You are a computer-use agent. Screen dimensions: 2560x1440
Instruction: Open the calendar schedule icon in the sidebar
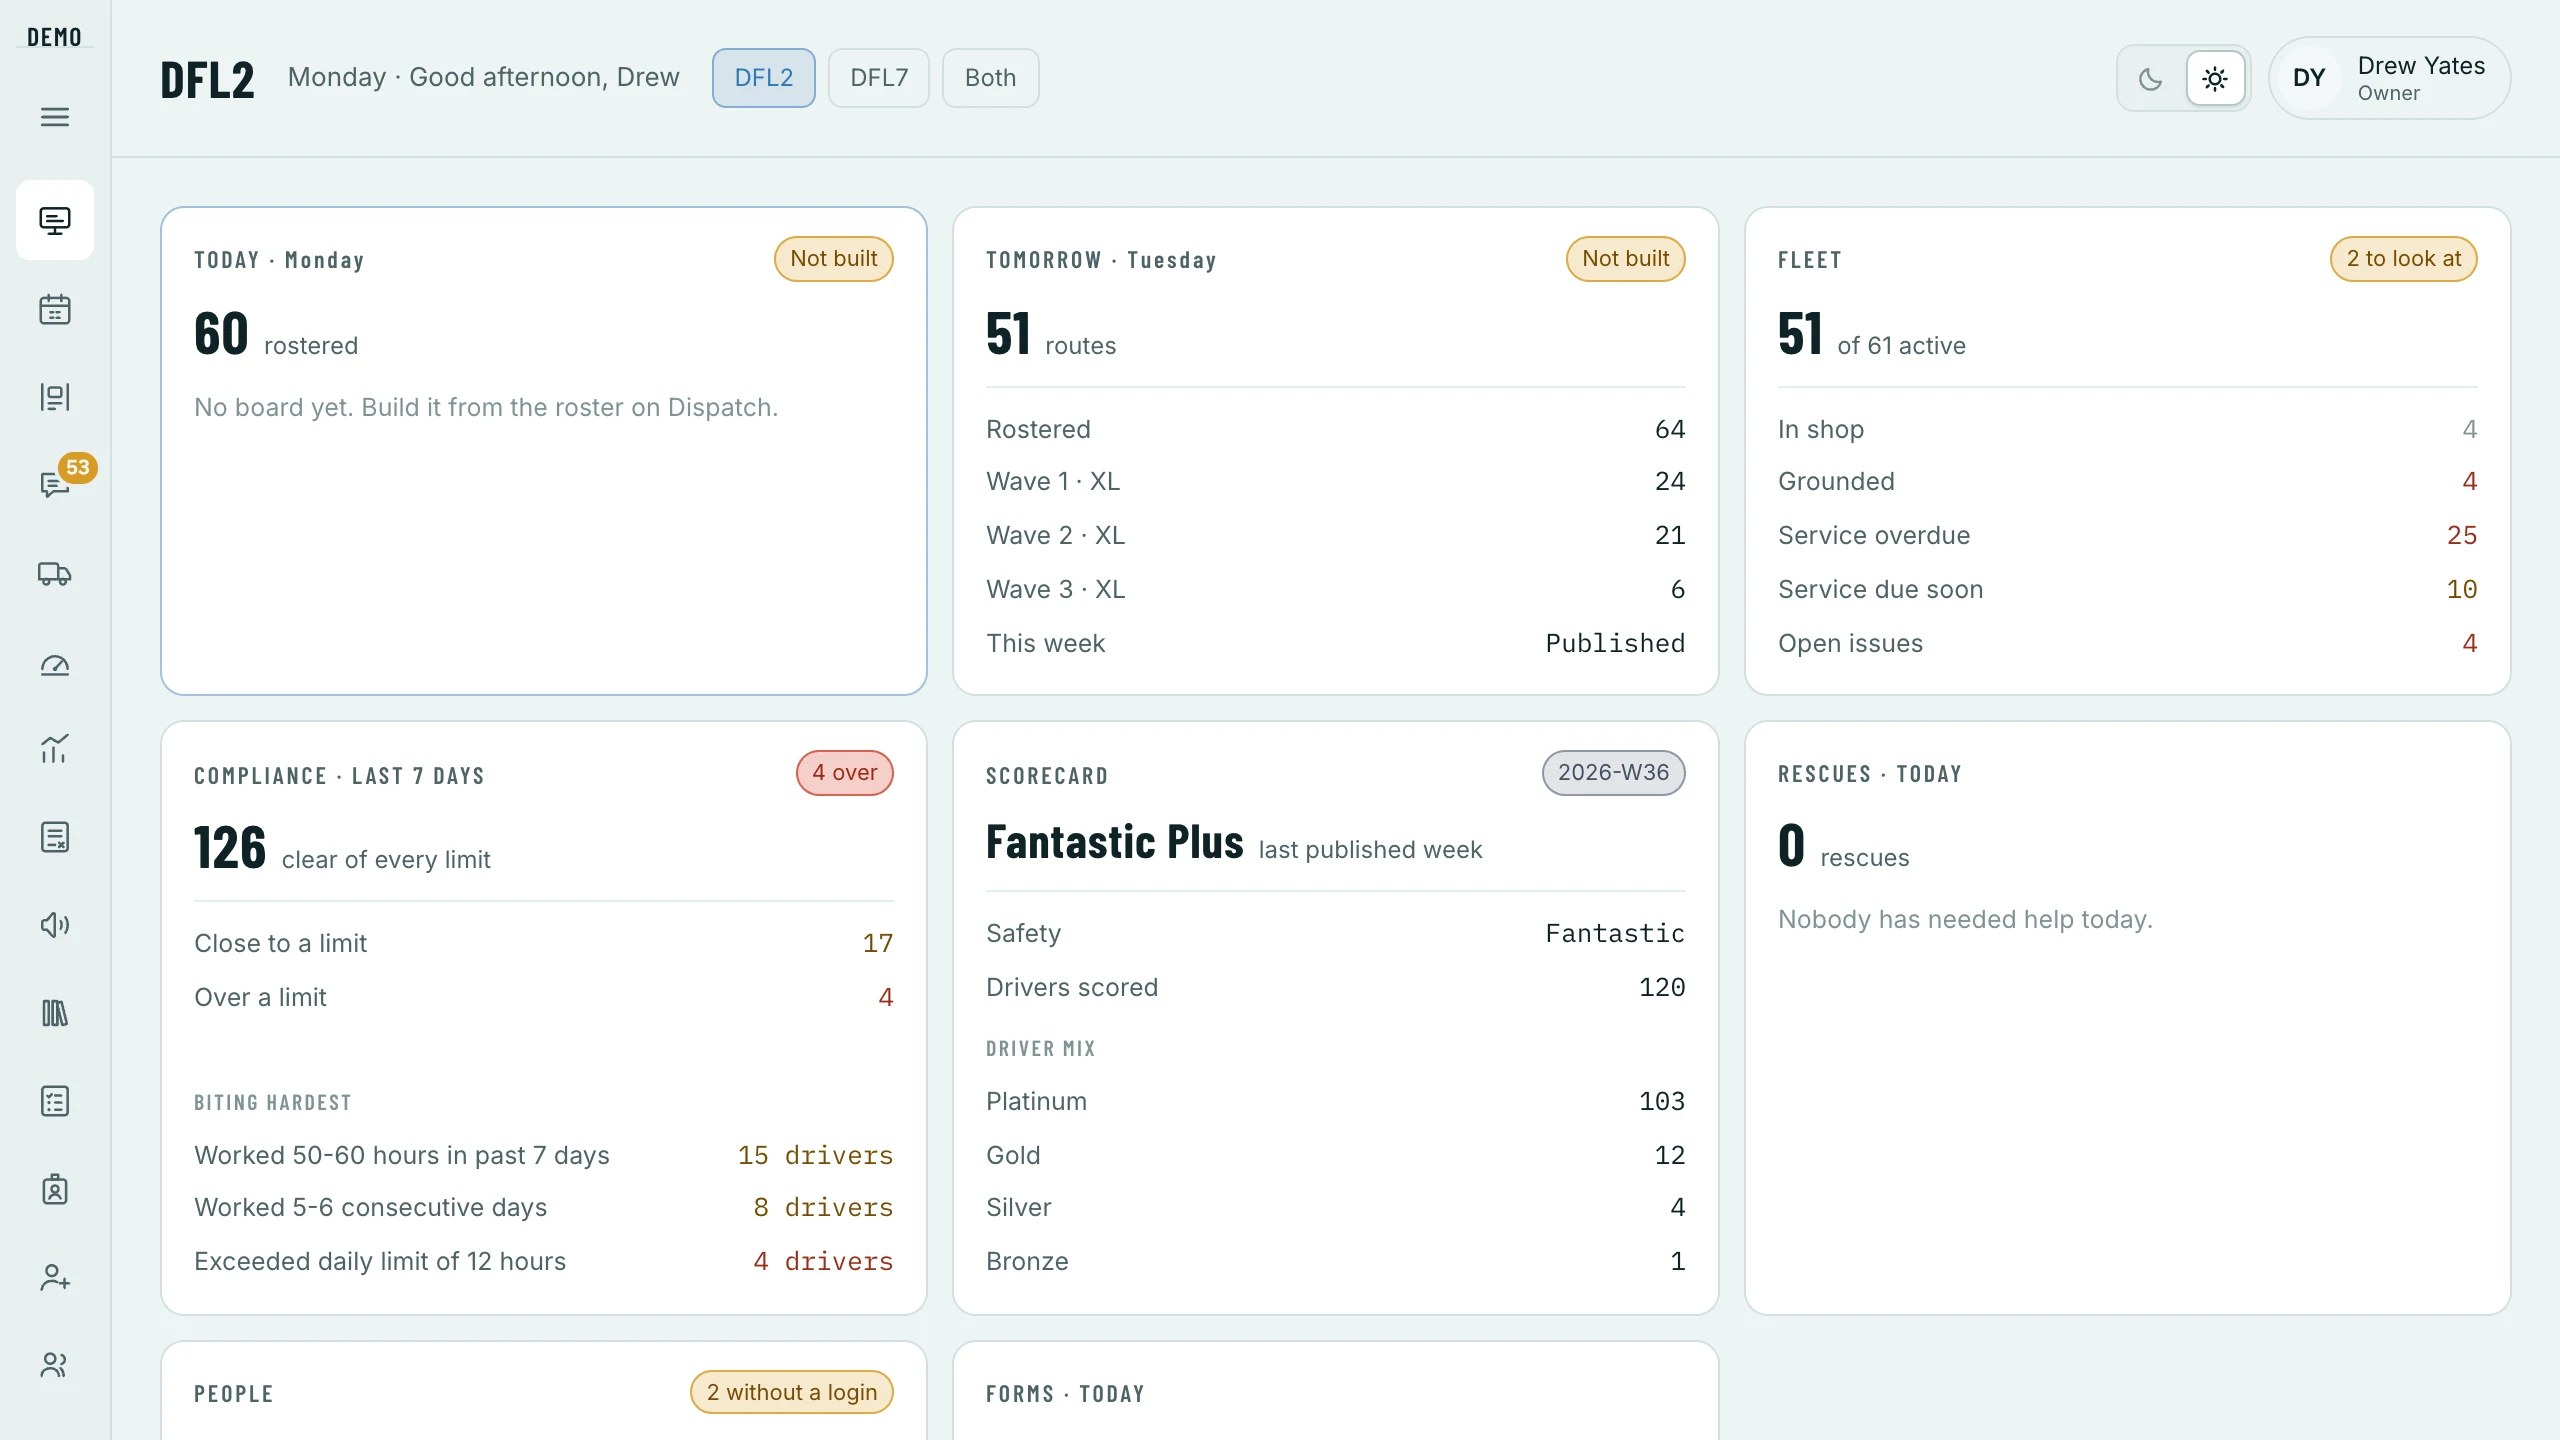(55, 309)
